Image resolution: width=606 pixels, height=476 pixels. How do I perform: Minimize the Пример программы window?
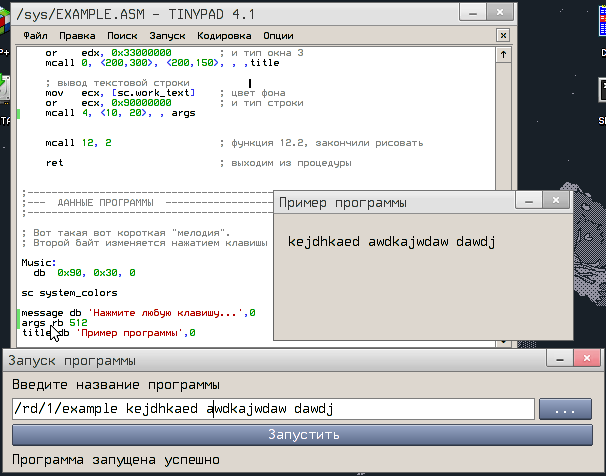click(524, 202)
